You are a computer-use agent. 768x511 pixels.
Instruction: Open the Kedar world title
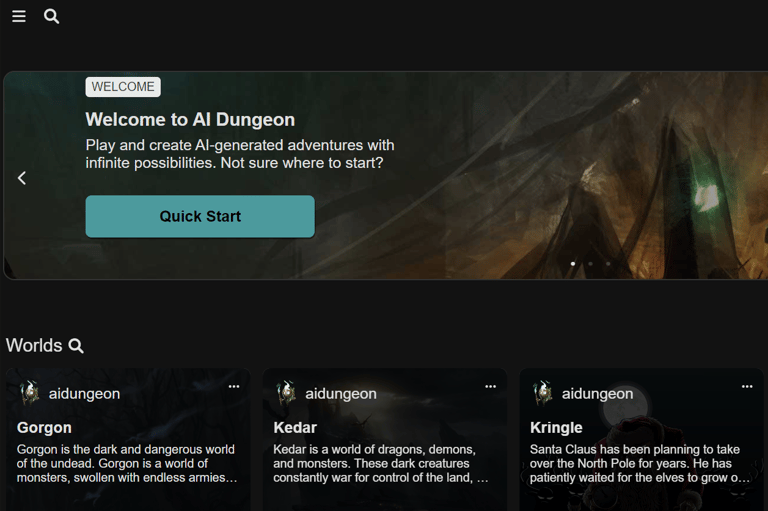(295, 428)
